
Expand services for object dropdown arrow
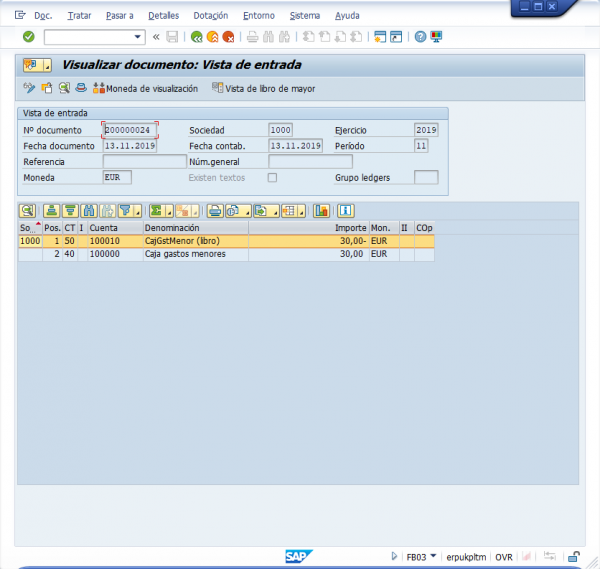[x=47, y=65]
